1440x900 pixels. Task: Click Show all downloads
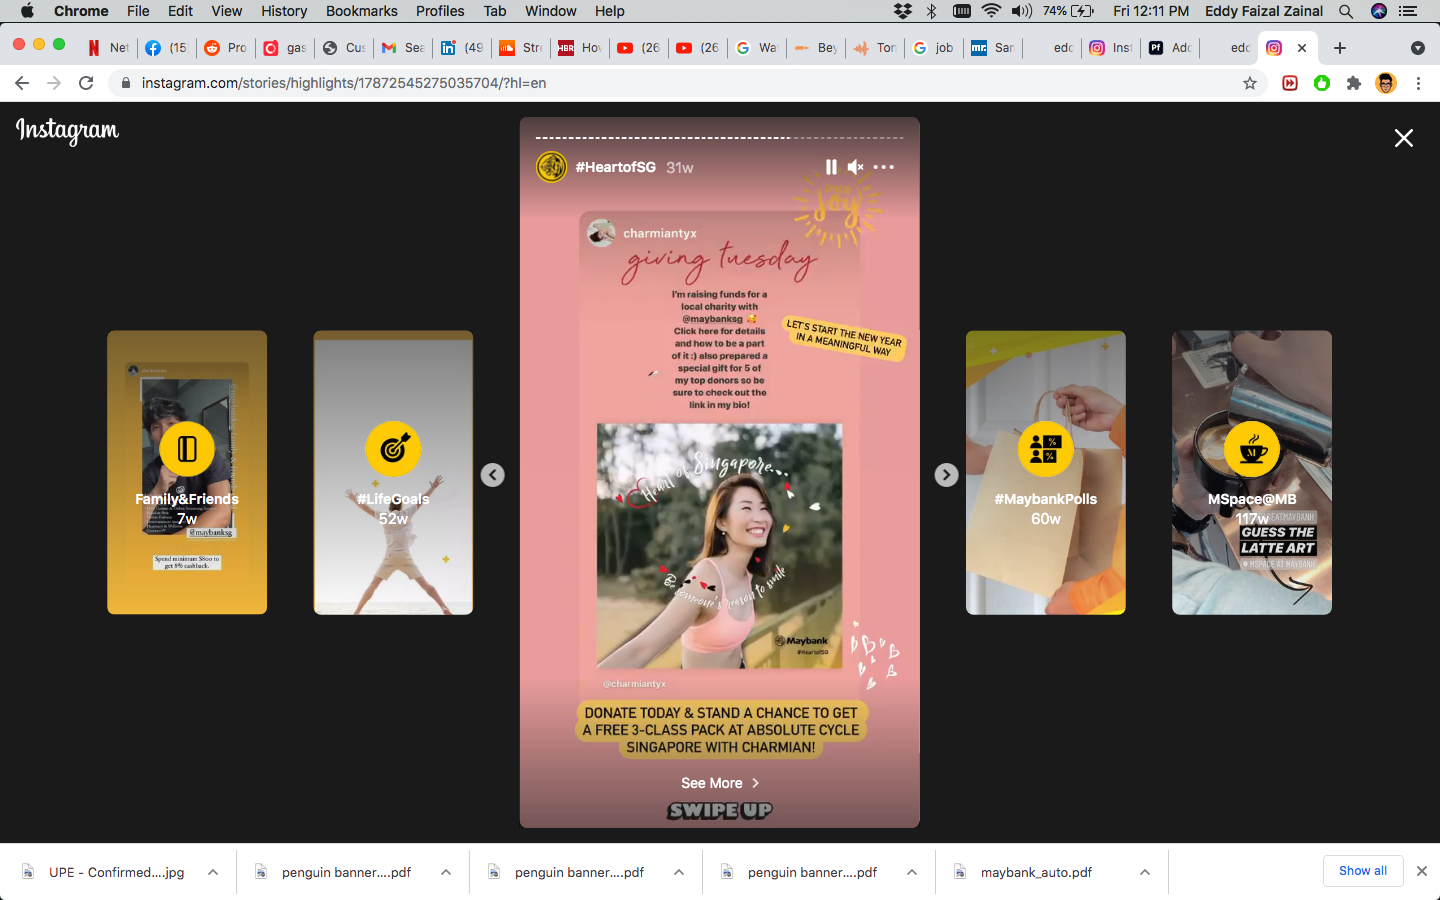click(1363, 871)
